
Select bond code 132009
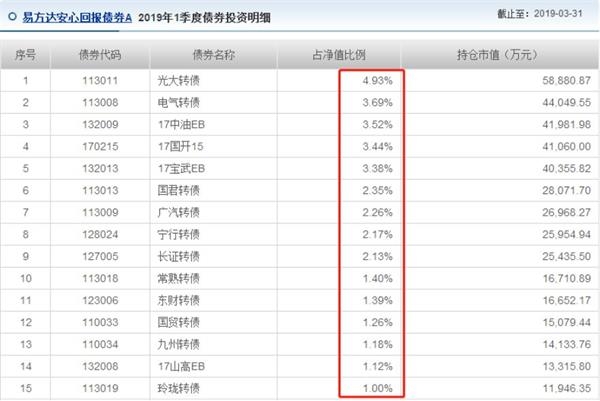click(100, 125)
